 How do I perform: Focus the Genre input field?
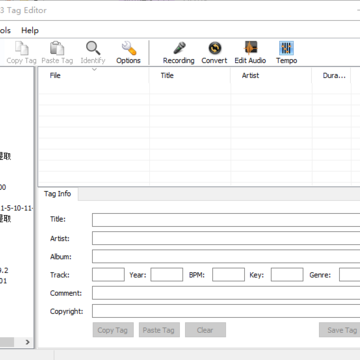(x=350, y=275)
